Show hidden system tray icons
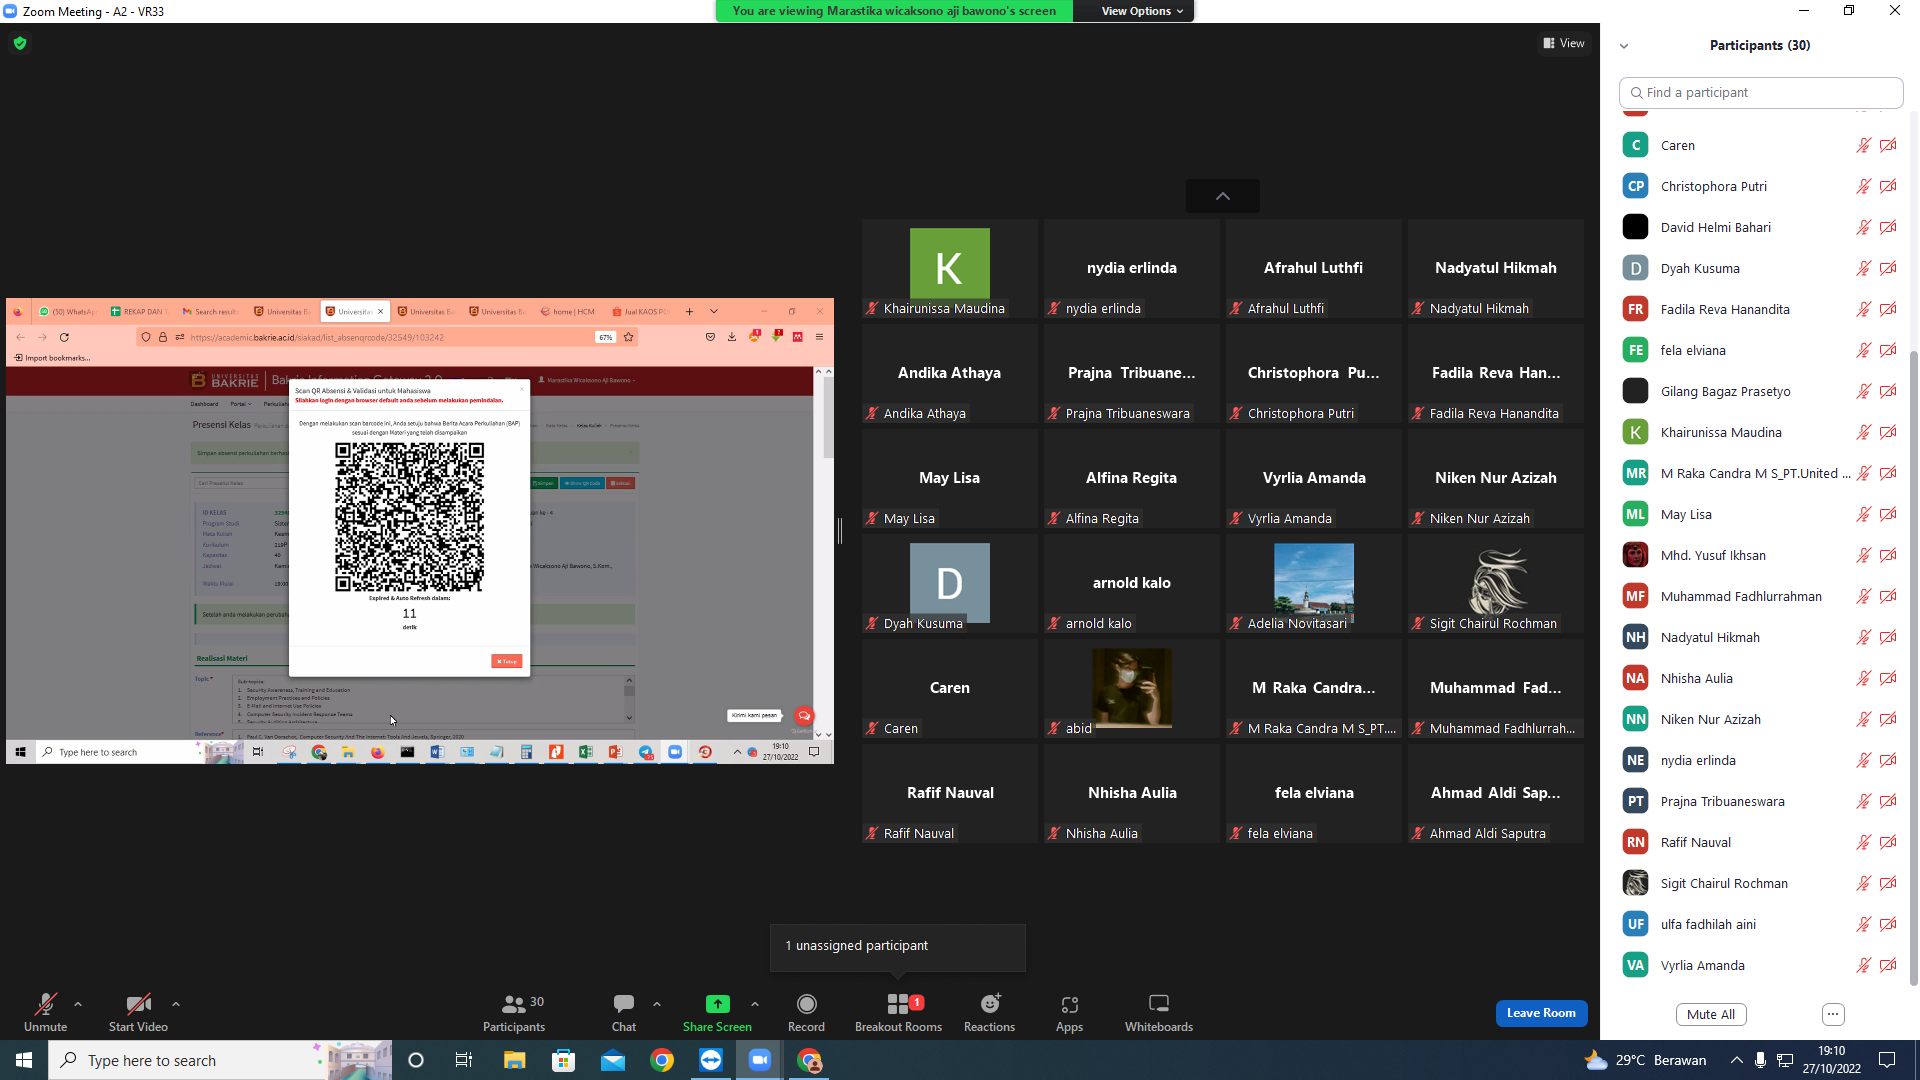Screen dimensions: 1920x1080 (1736, 1060)
